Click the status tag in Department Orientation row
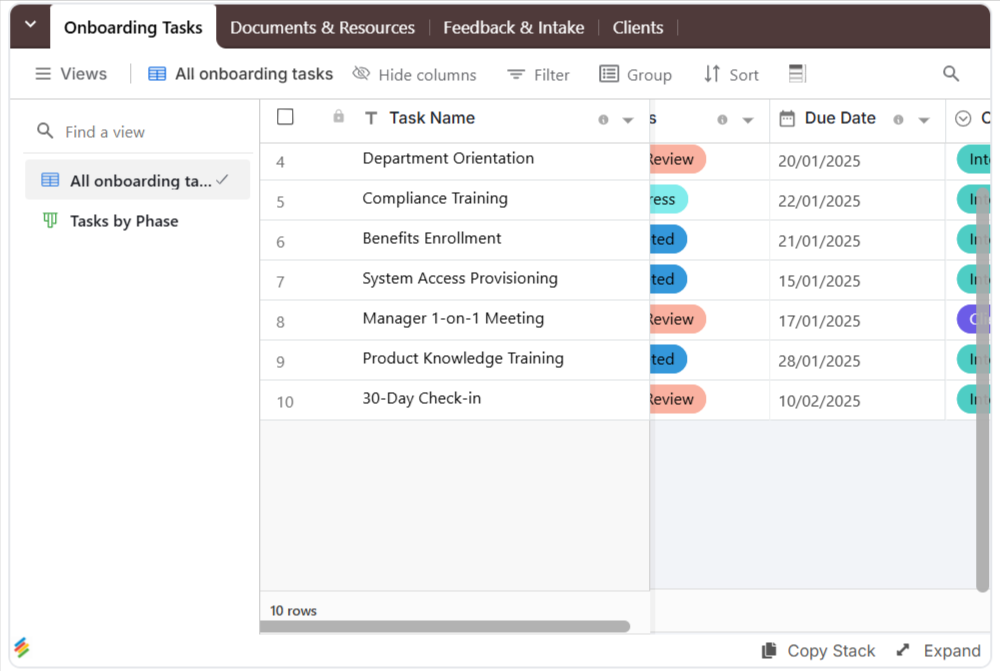 (677, 159)
